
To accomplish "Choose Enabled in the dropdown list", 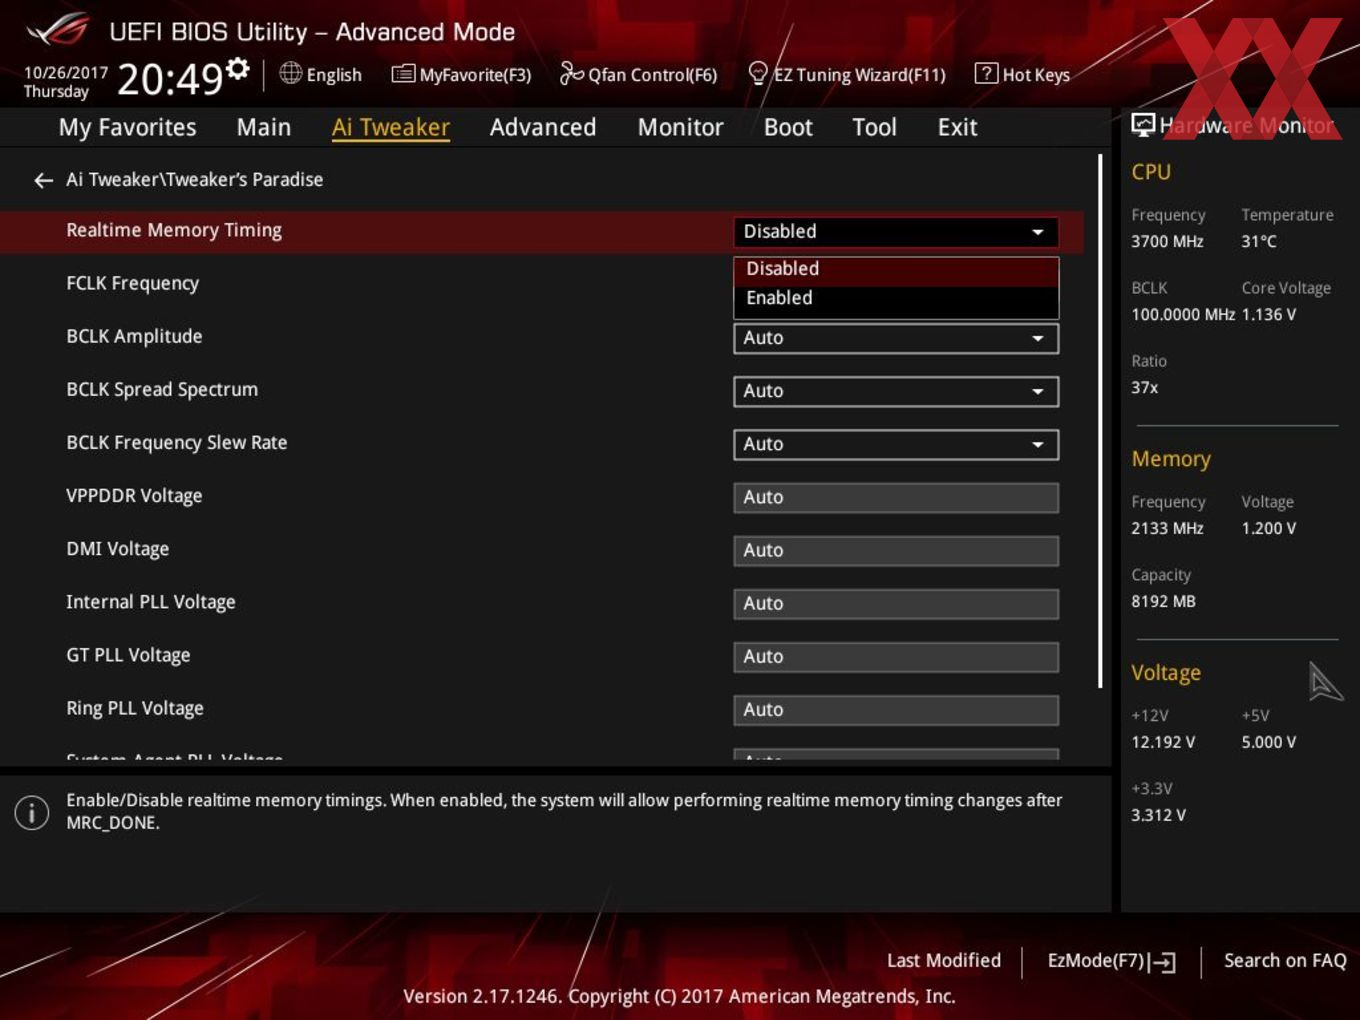I will [x=896, y=298].
